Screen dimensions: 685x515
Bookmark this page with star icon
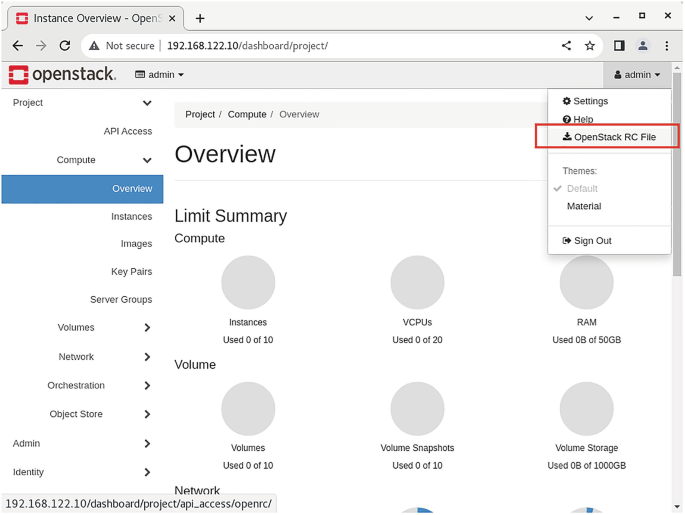pyautogui.click(x=590, y=46)
